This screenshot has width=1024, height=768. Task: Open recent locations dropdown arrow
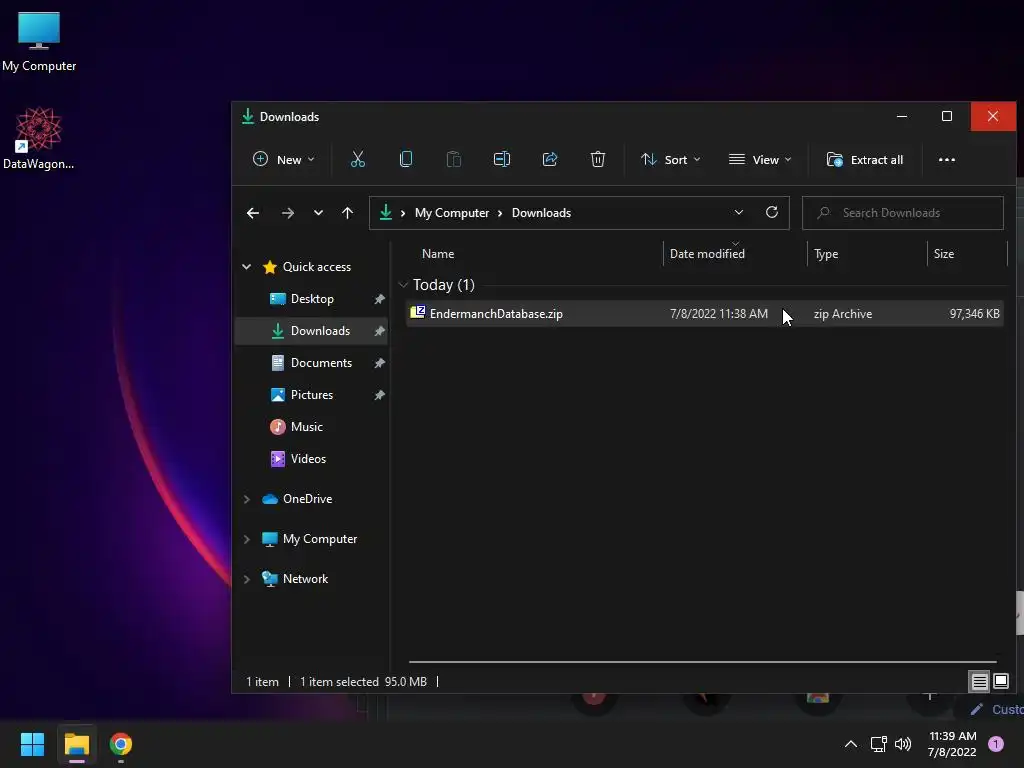[x=318, y=213]
